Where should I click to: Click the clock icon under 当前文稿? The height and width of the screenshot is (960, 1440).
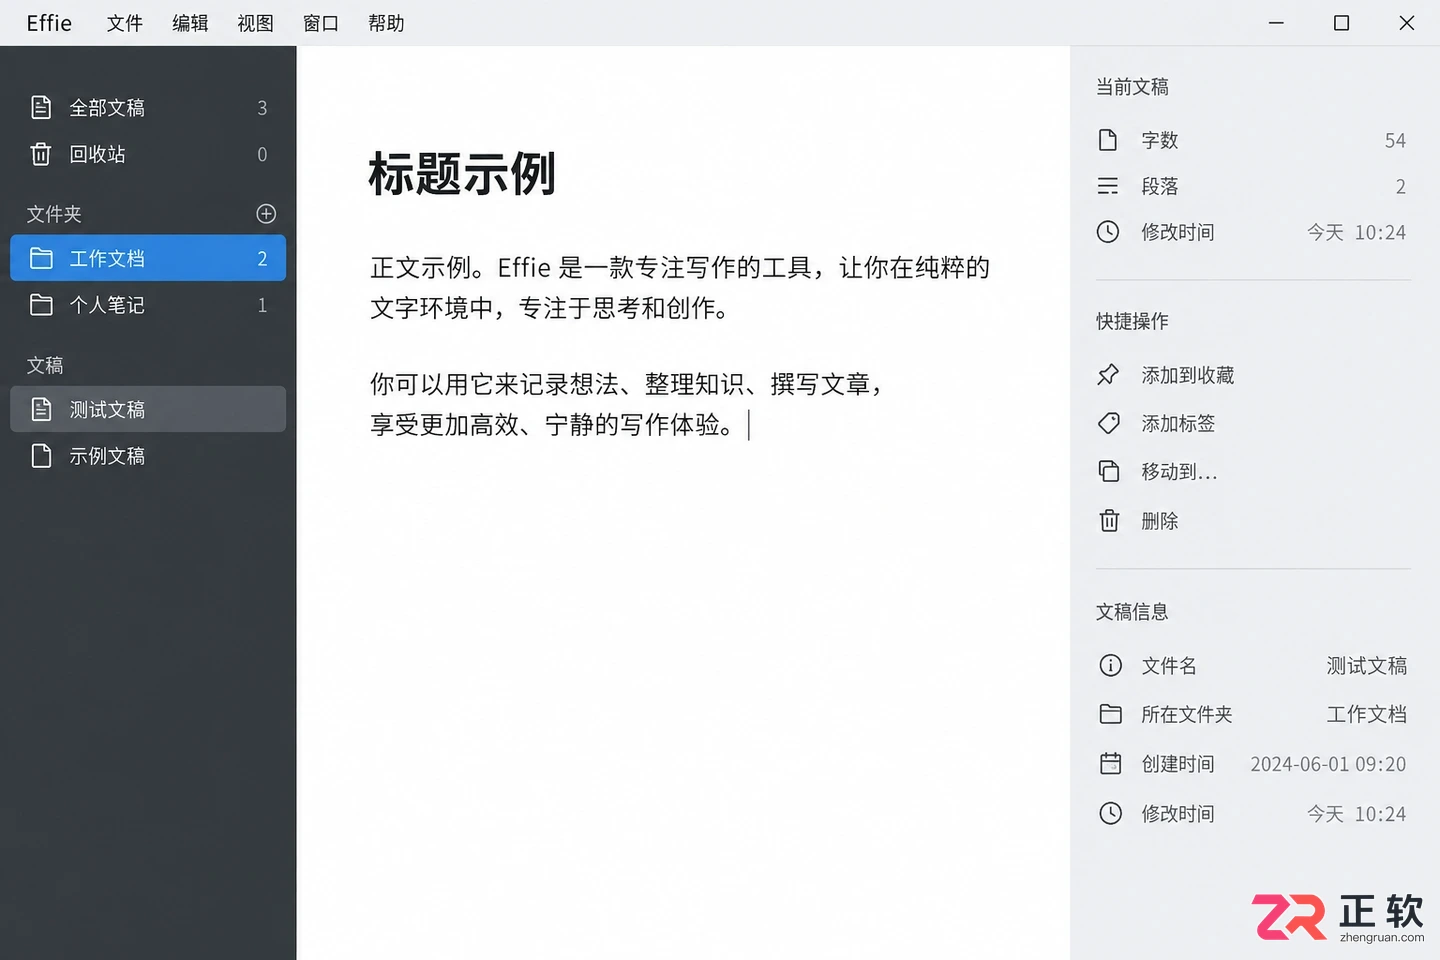1108,232
